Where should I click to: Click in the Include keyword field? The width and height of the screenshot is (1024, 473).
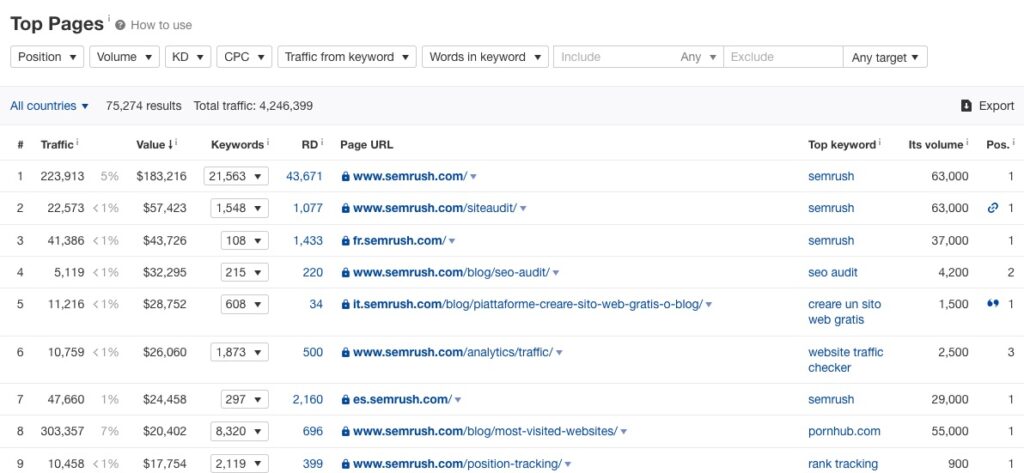pyautogui.click(x=614, y=57)
